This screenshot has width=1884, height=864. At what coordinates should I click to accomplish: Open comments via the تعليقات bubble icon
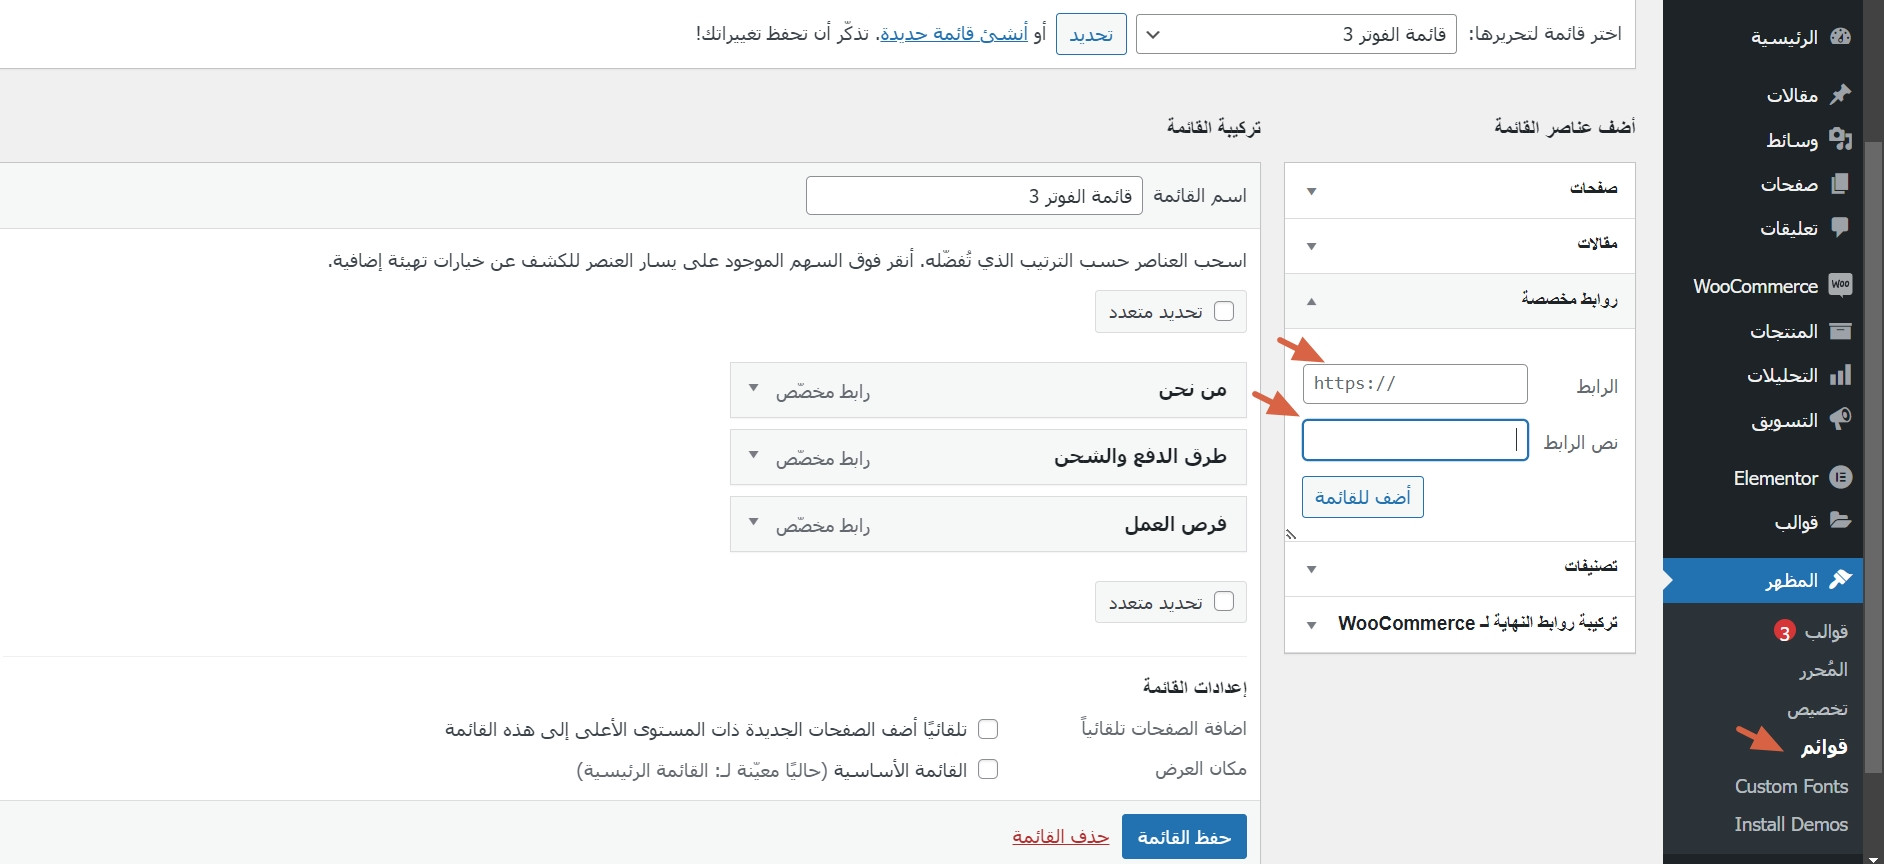coord(1840,228)
